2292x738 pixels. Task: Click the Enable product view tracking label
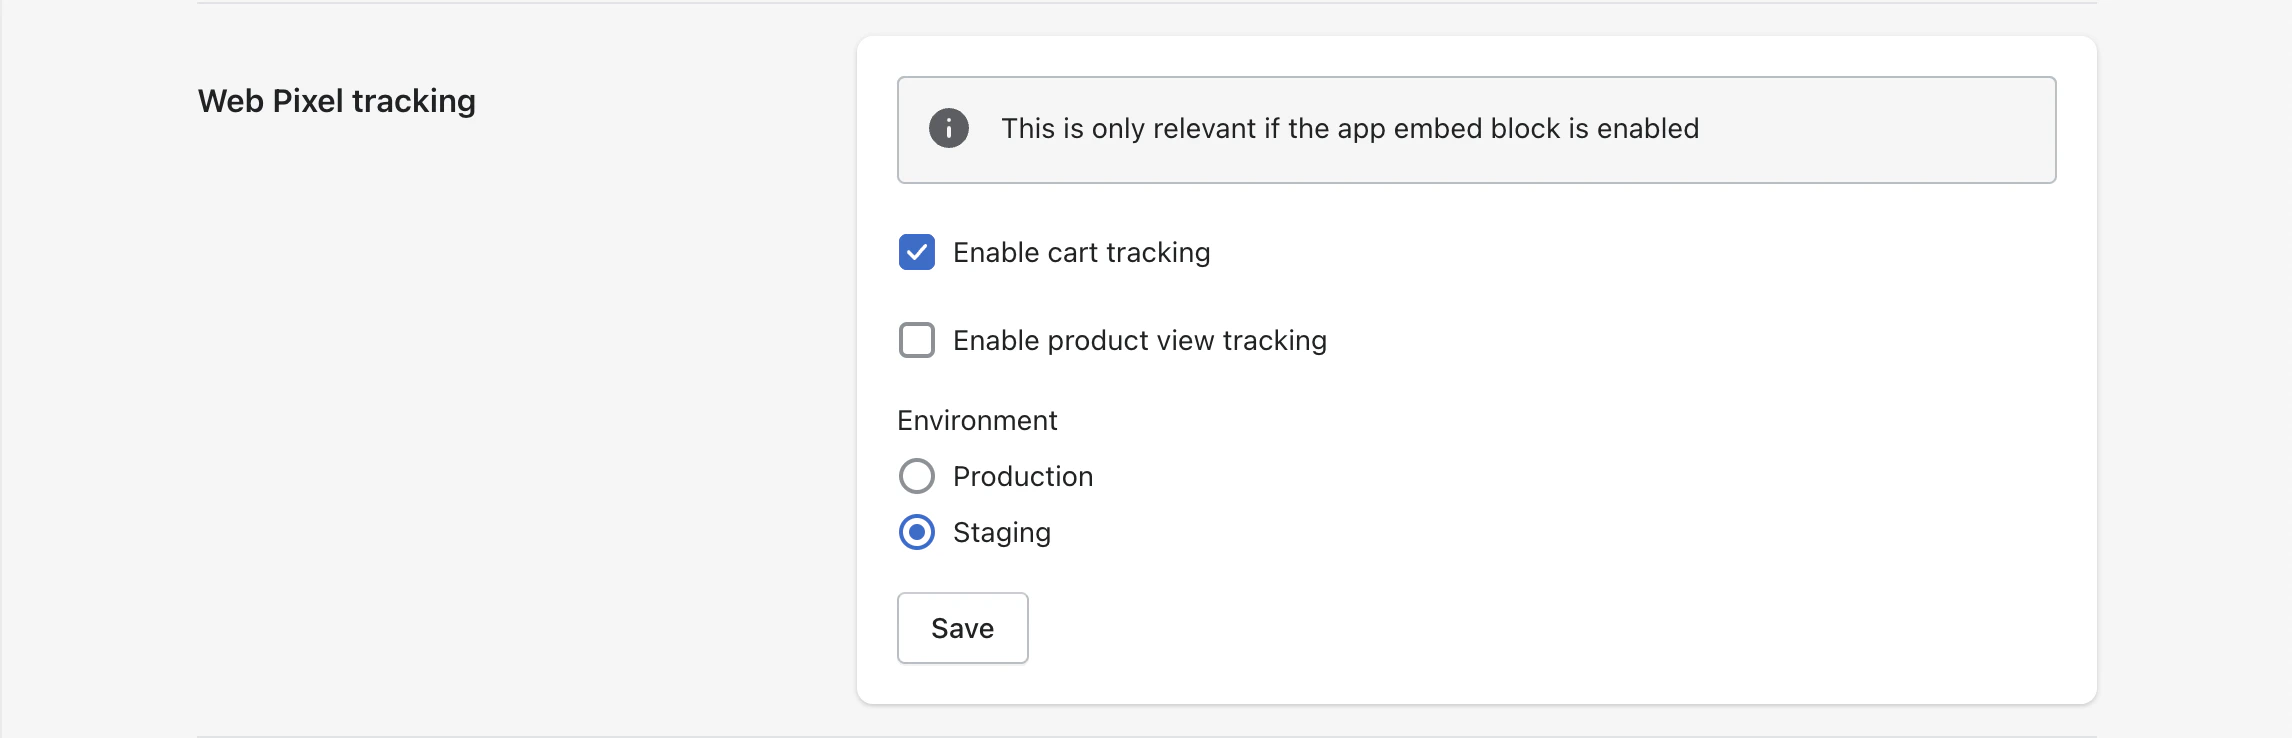(x=1139, y=340)
